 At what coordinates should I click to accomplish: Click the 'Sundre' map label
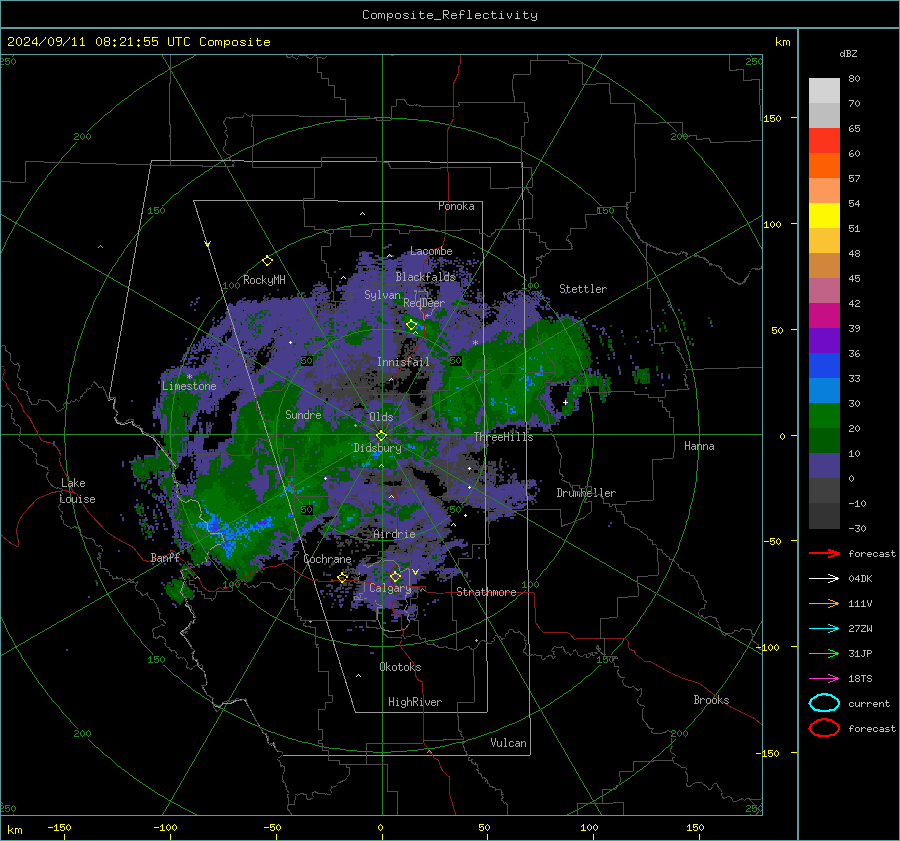303,414
